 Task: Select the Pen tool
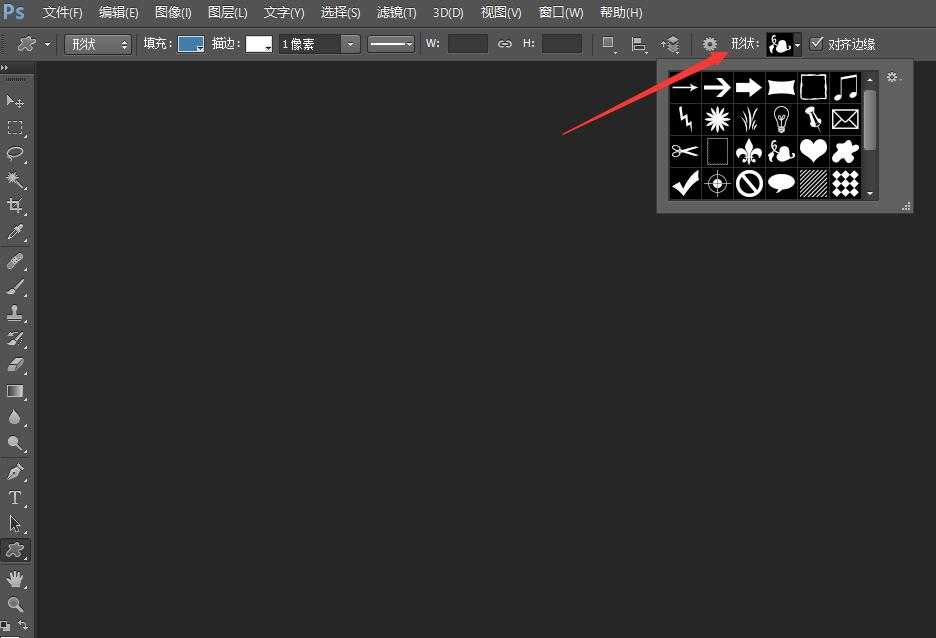(x=15, y=471)
